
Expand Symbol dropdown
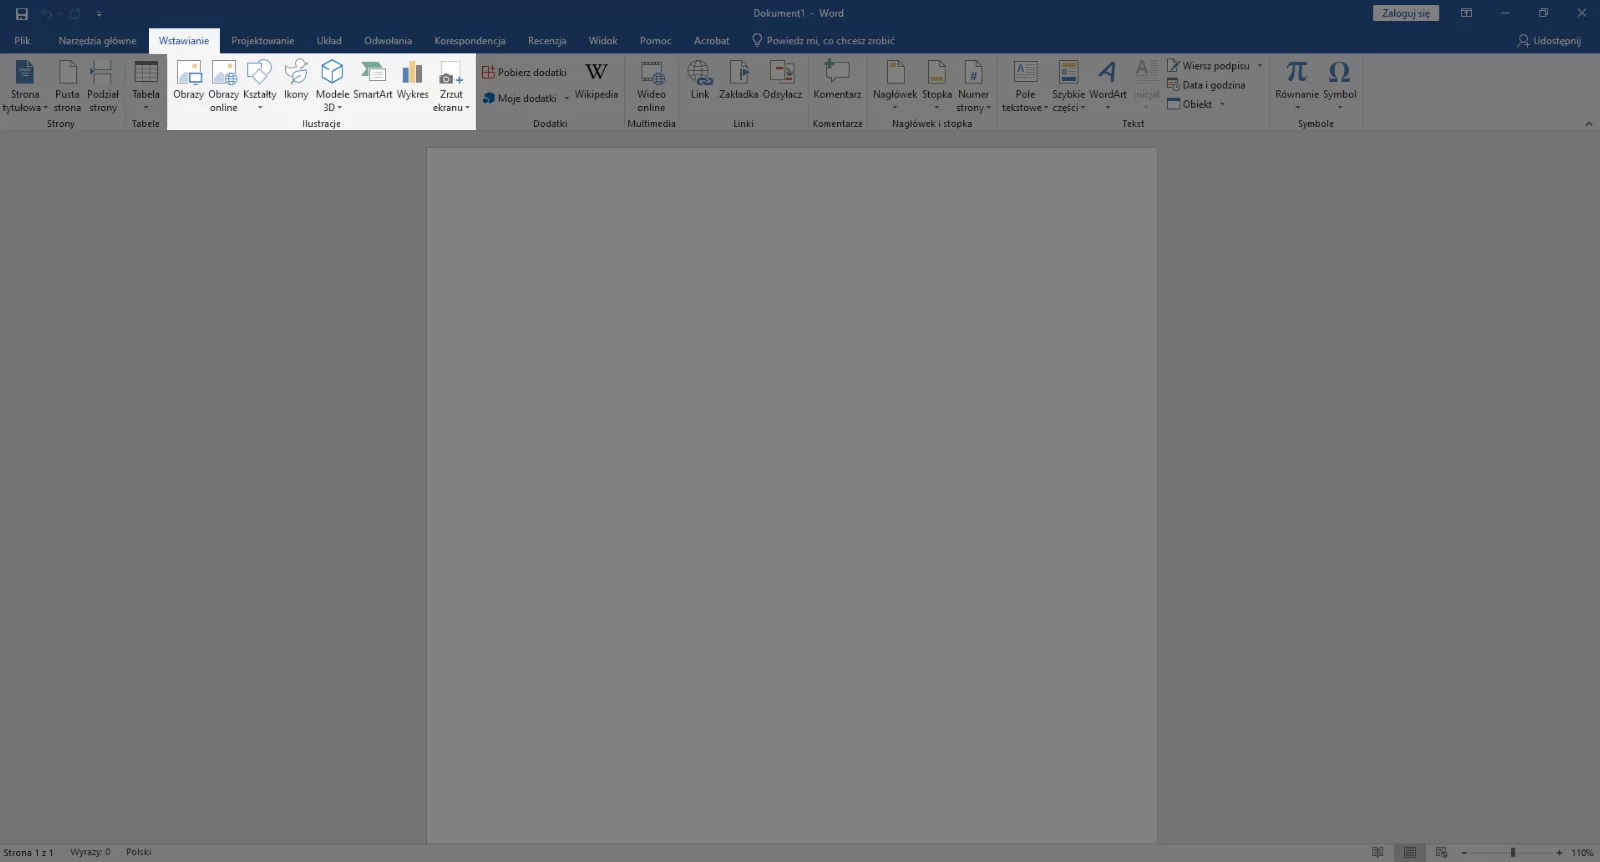click(1340, 85)
